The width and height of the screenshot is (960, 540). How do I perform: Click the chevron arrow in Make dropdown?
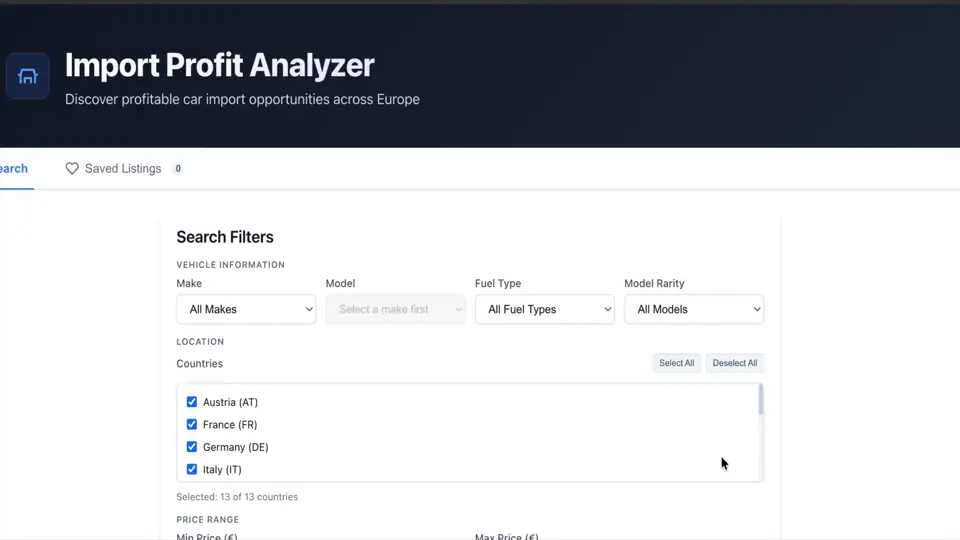[308, 310]
